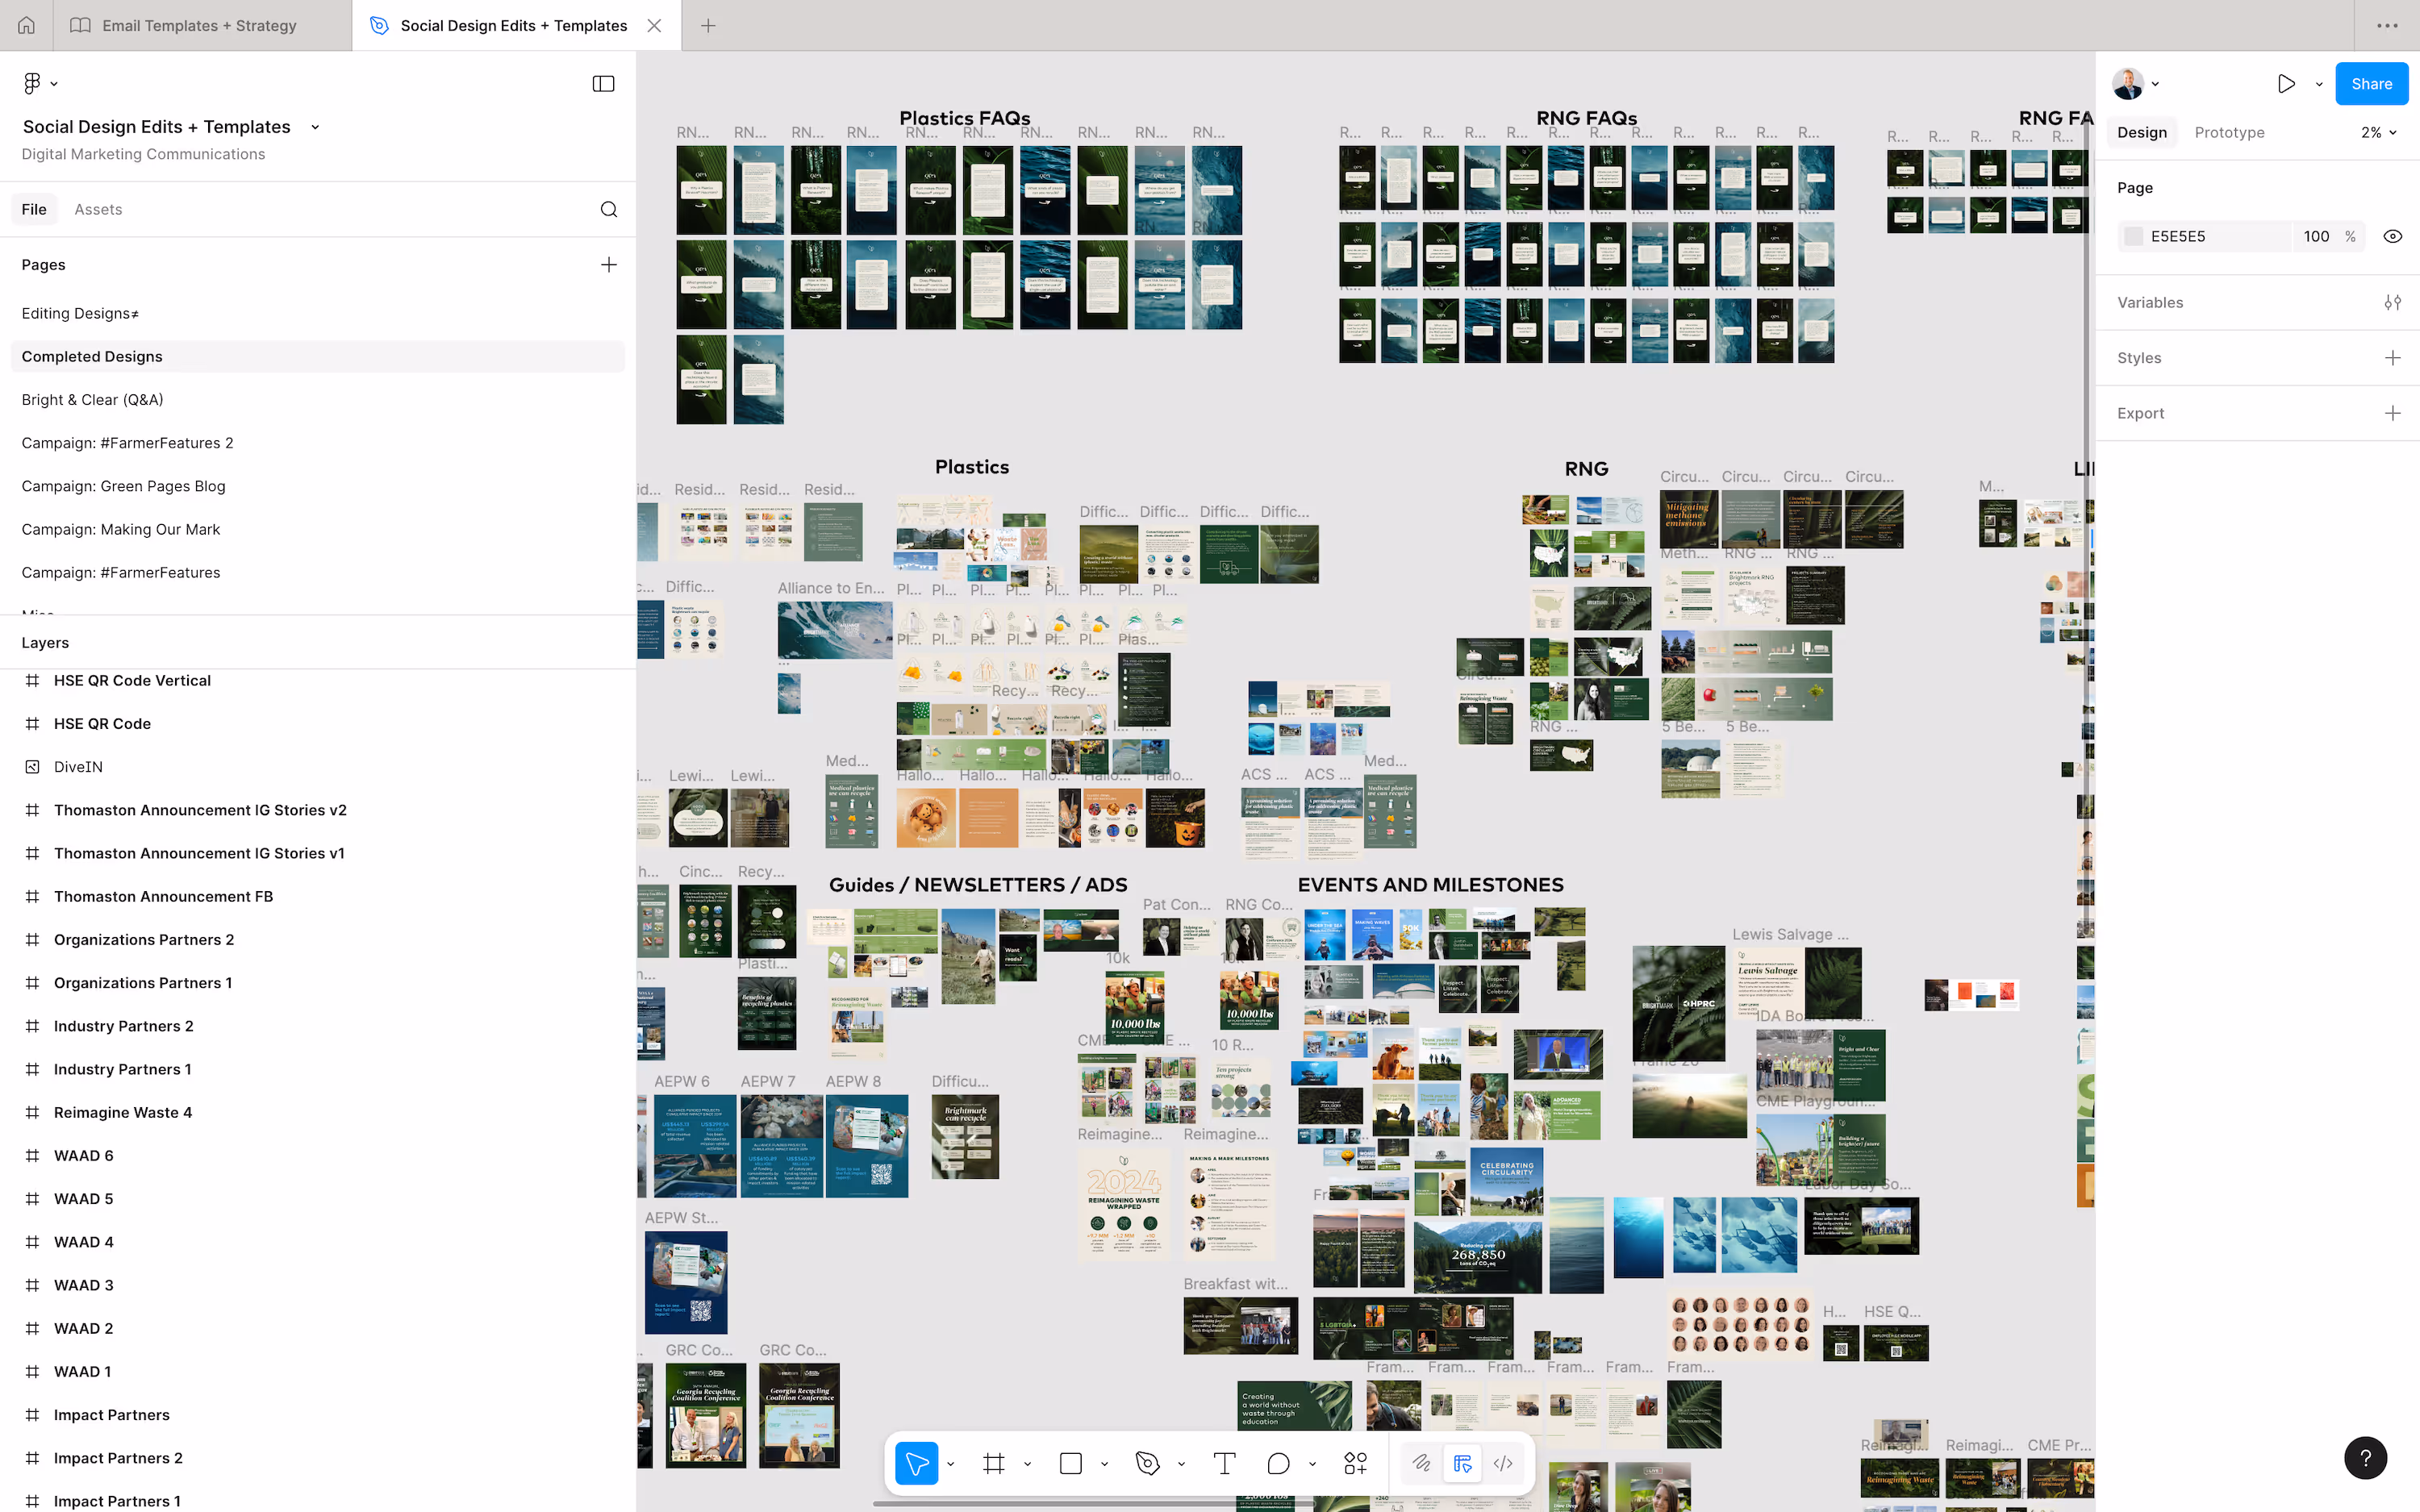Toggle page background visibility eye

(2392, 236)
